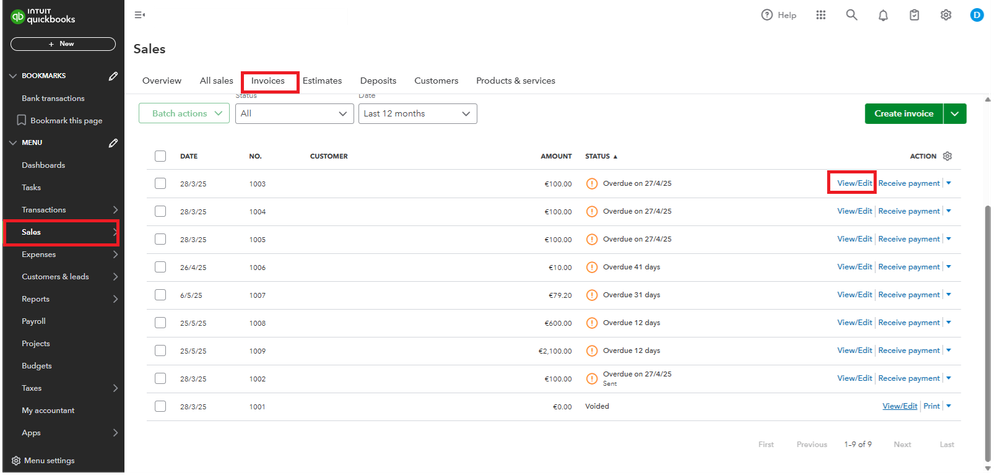Click overdue warning icon for invoice 1006
Screen dimensions: 998x475
(592, 267)
